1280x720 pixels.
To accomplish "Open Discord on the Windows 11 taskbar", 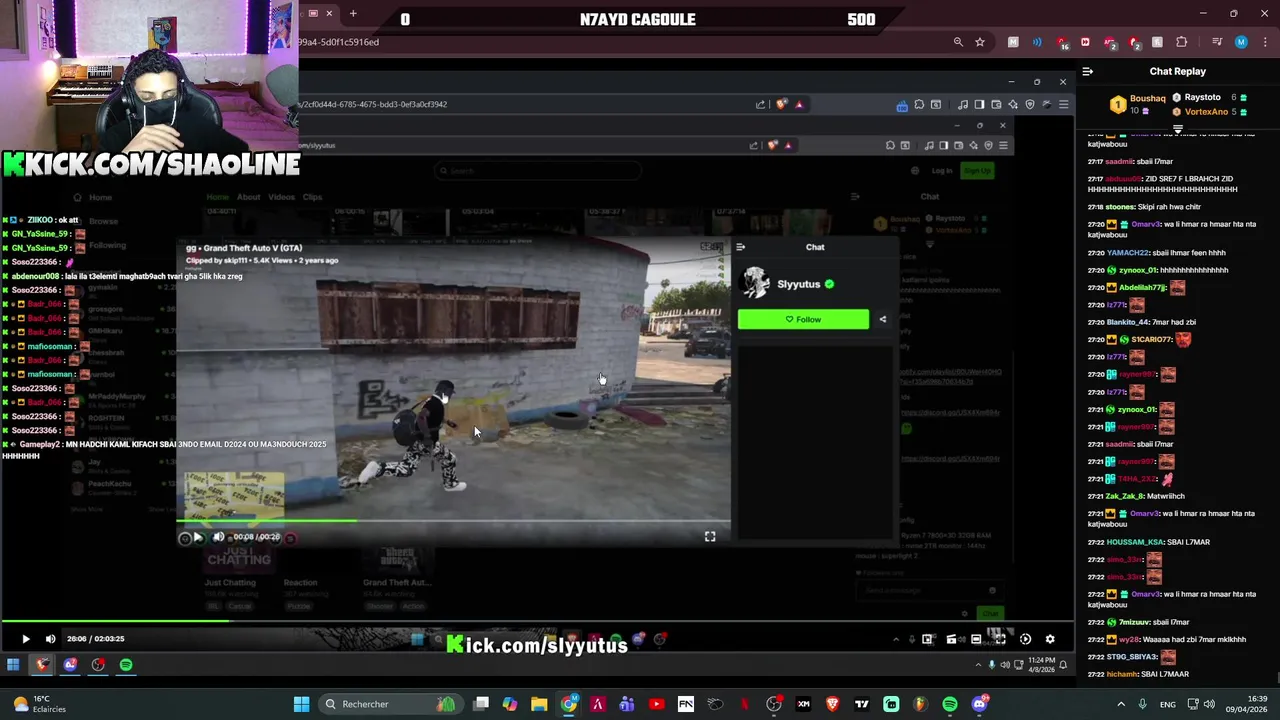I will [x=980, y=704].
